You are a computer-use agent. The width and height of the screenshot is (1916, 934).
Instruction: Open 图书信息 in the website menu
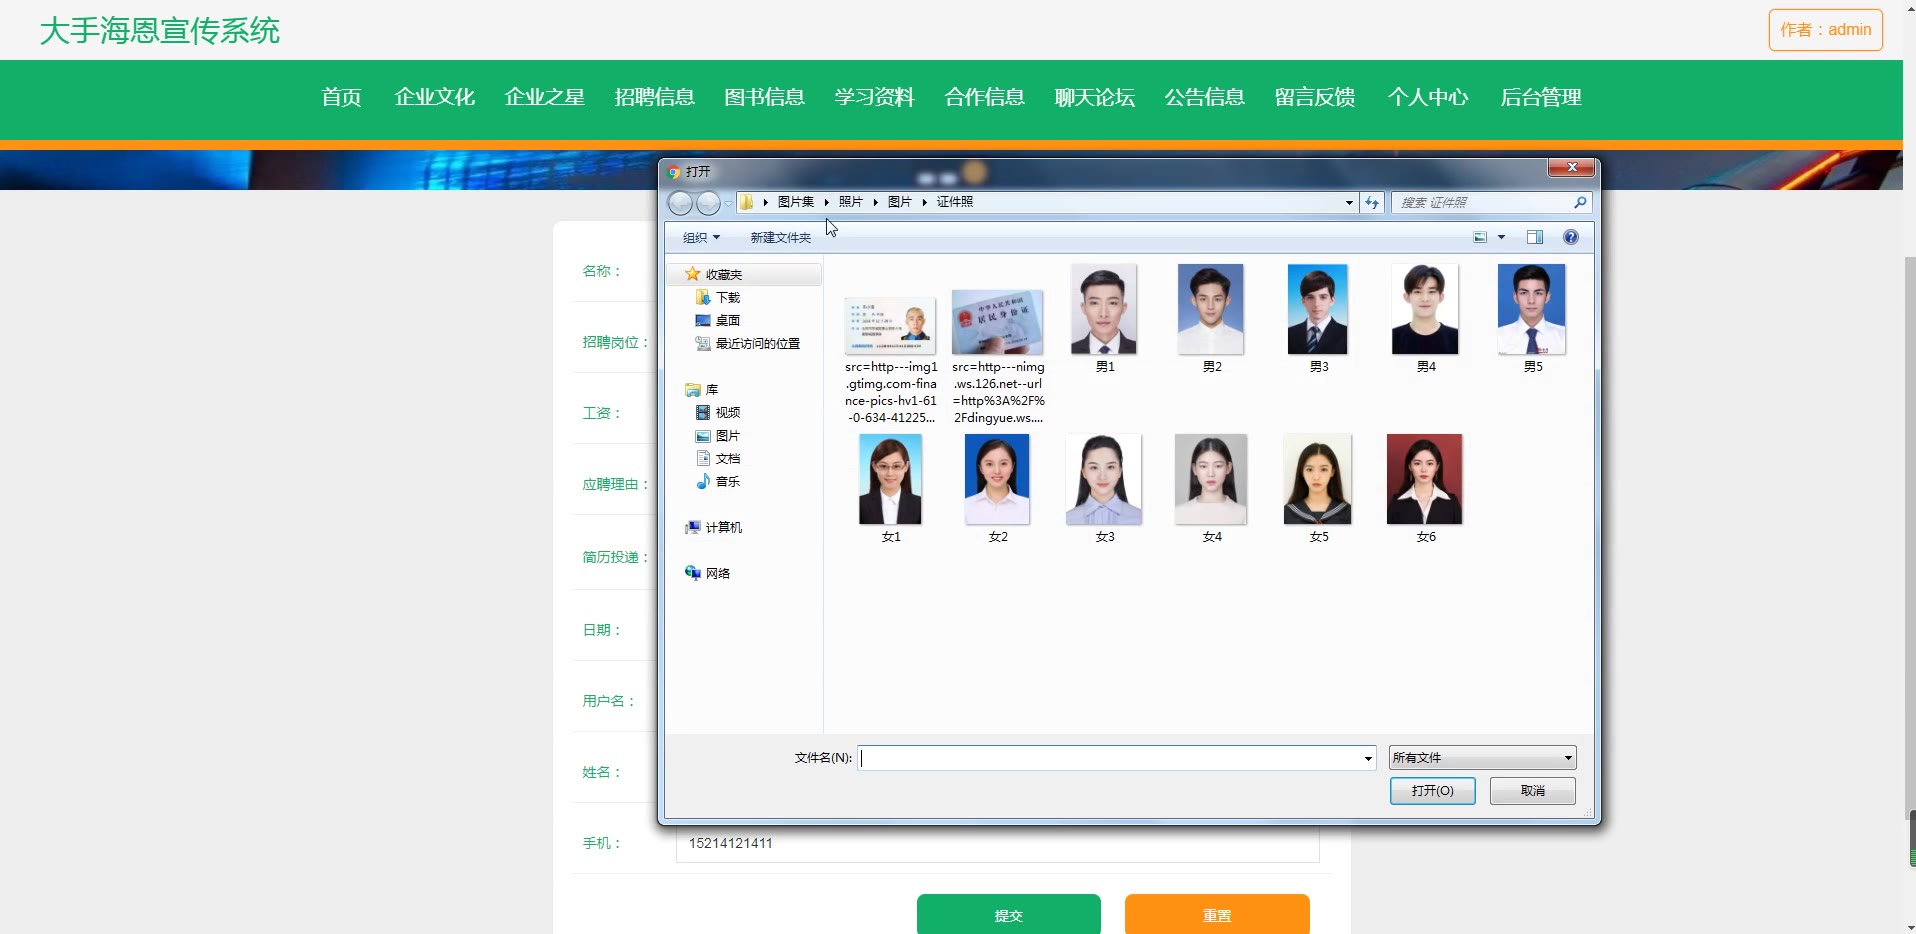[764, 97]
